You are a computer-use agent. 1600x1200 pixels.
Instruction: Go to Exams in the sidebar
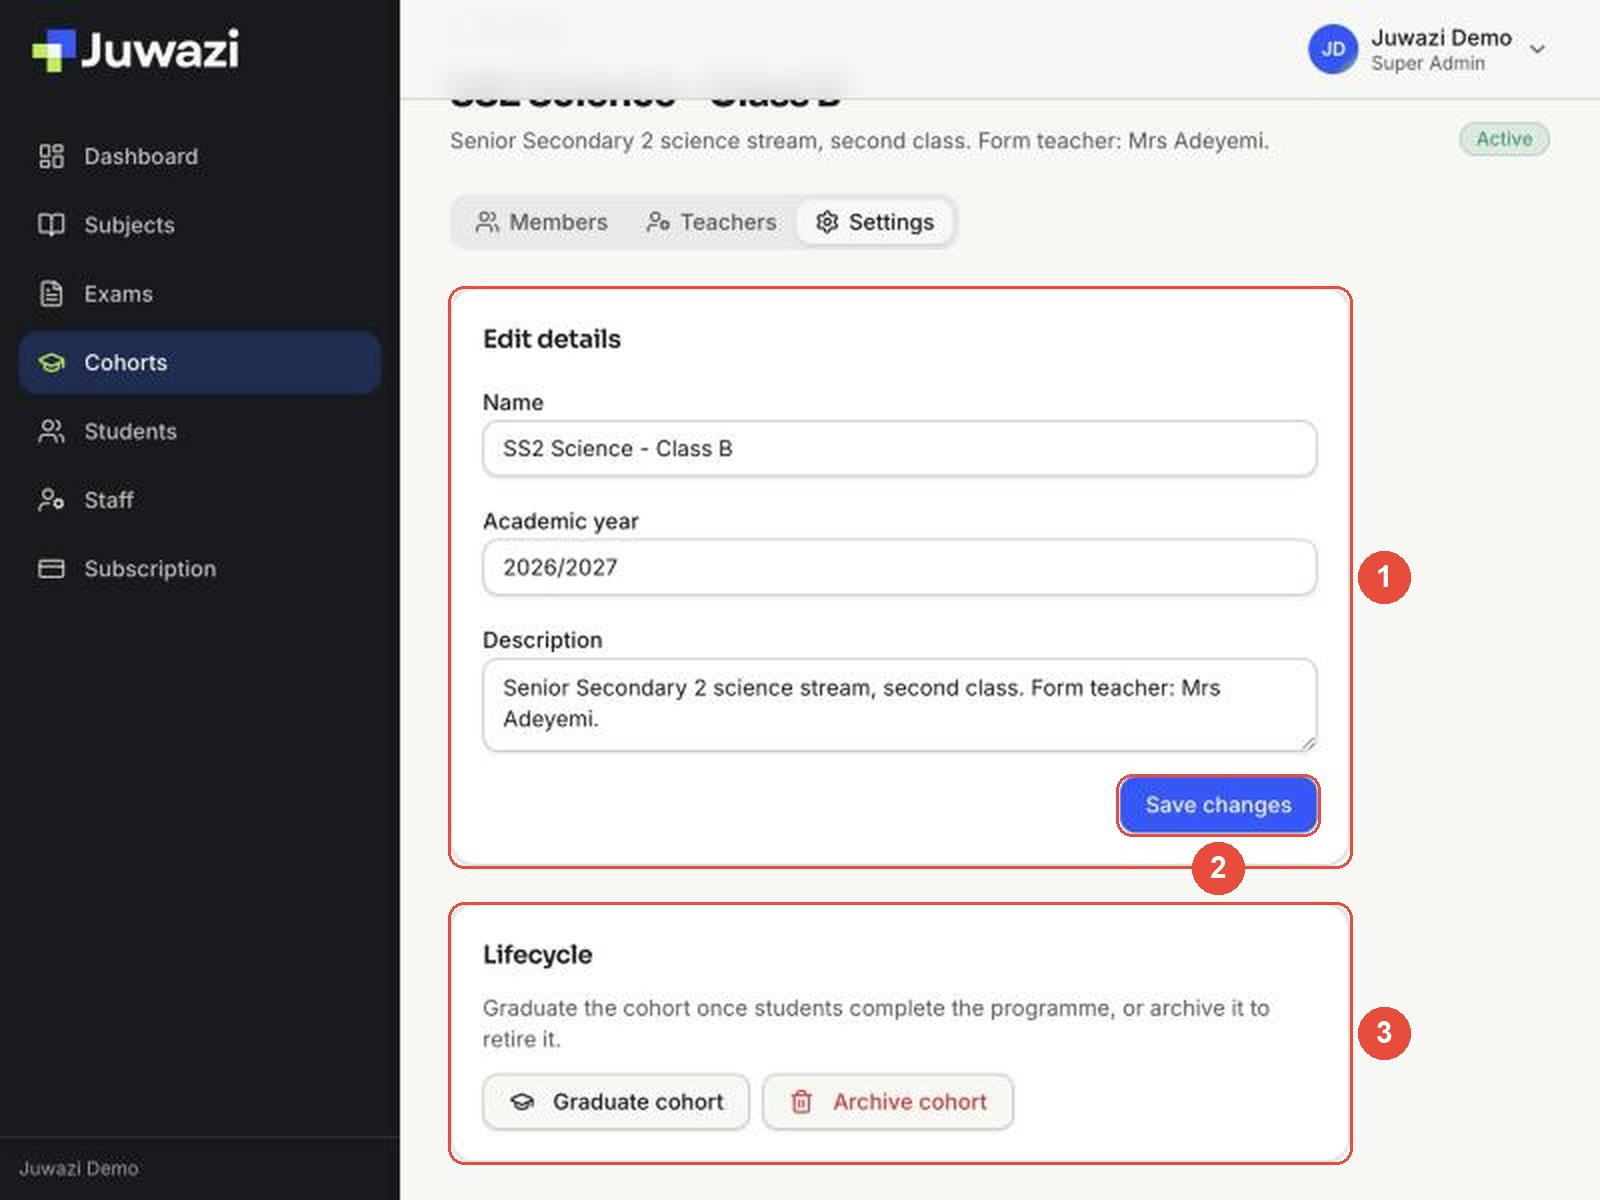coord(199,294)
